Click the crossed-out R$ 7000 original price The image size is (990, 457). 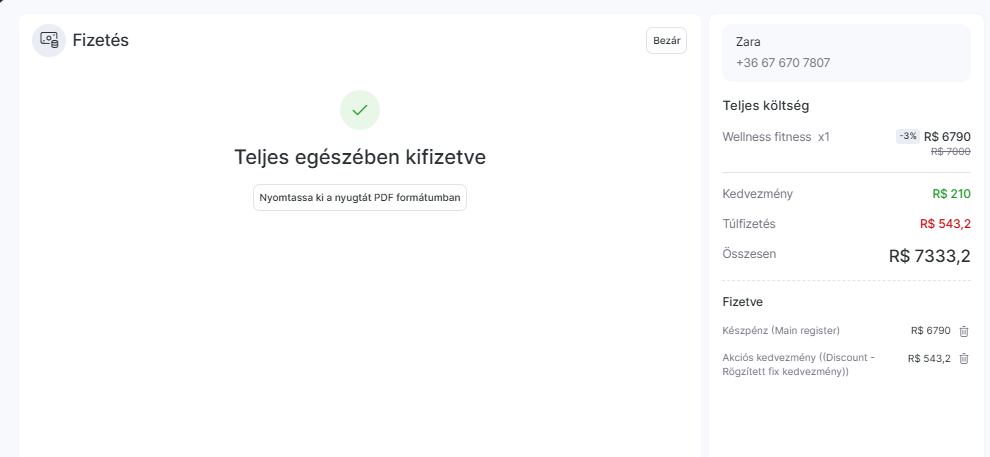pos(951,151)
